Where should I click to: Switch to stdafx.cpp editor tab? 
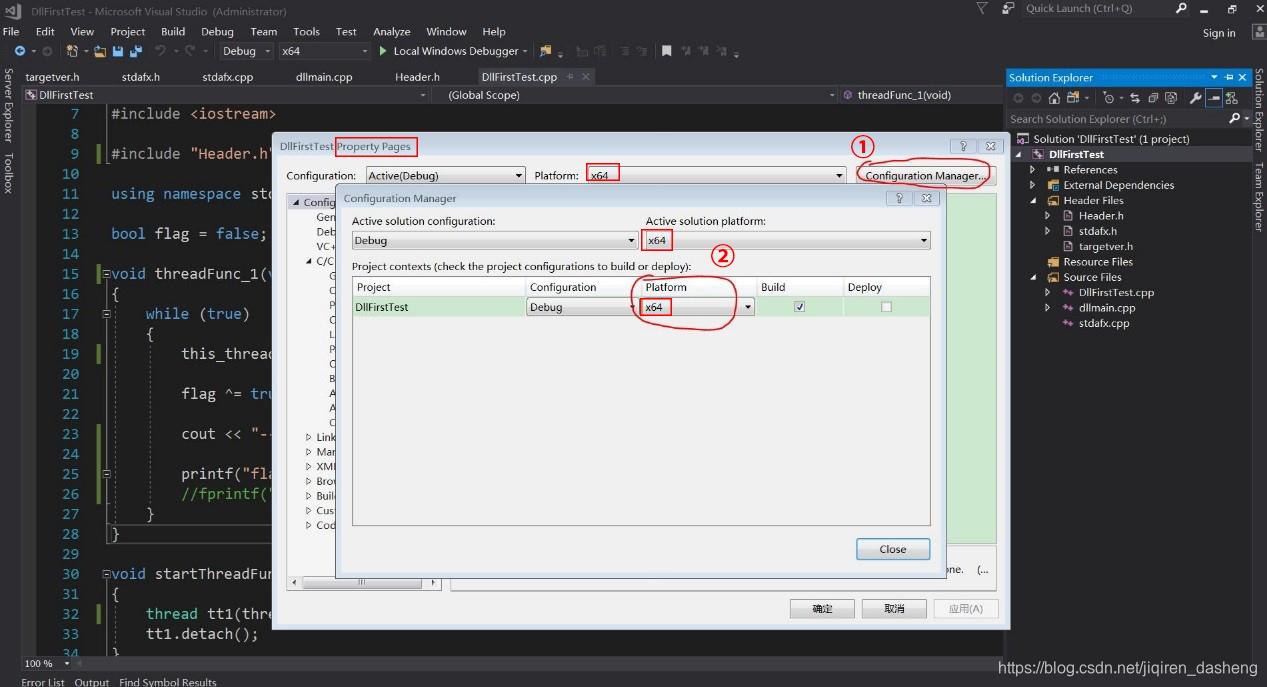tap(228, 77)
